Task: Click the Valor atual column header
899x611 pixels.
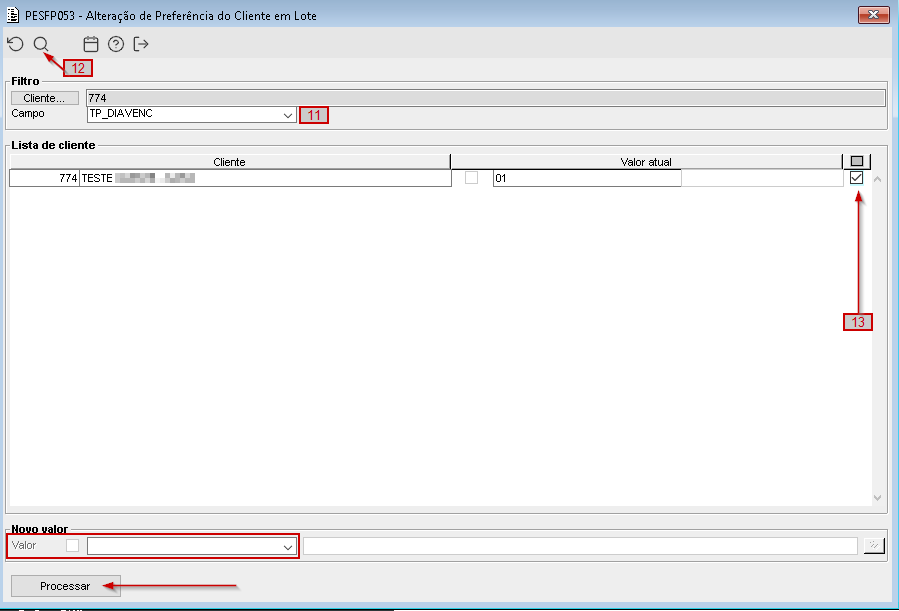Action: 646,162
